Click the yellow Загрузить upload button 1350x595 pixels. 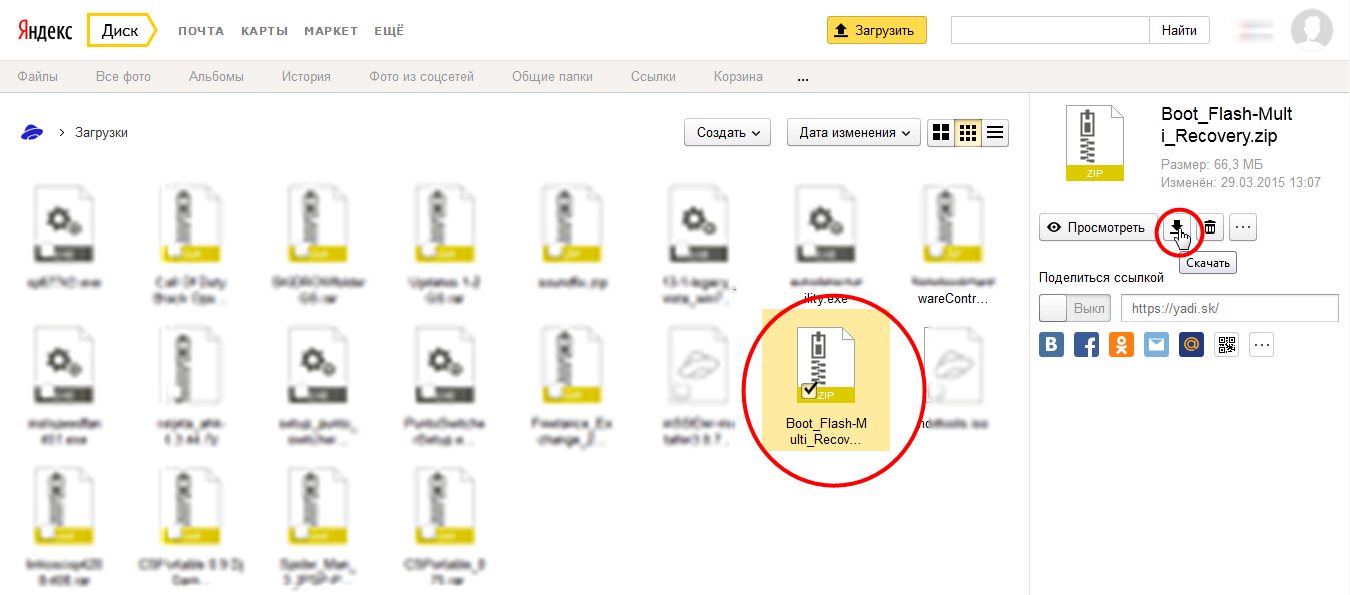[876, 30]
